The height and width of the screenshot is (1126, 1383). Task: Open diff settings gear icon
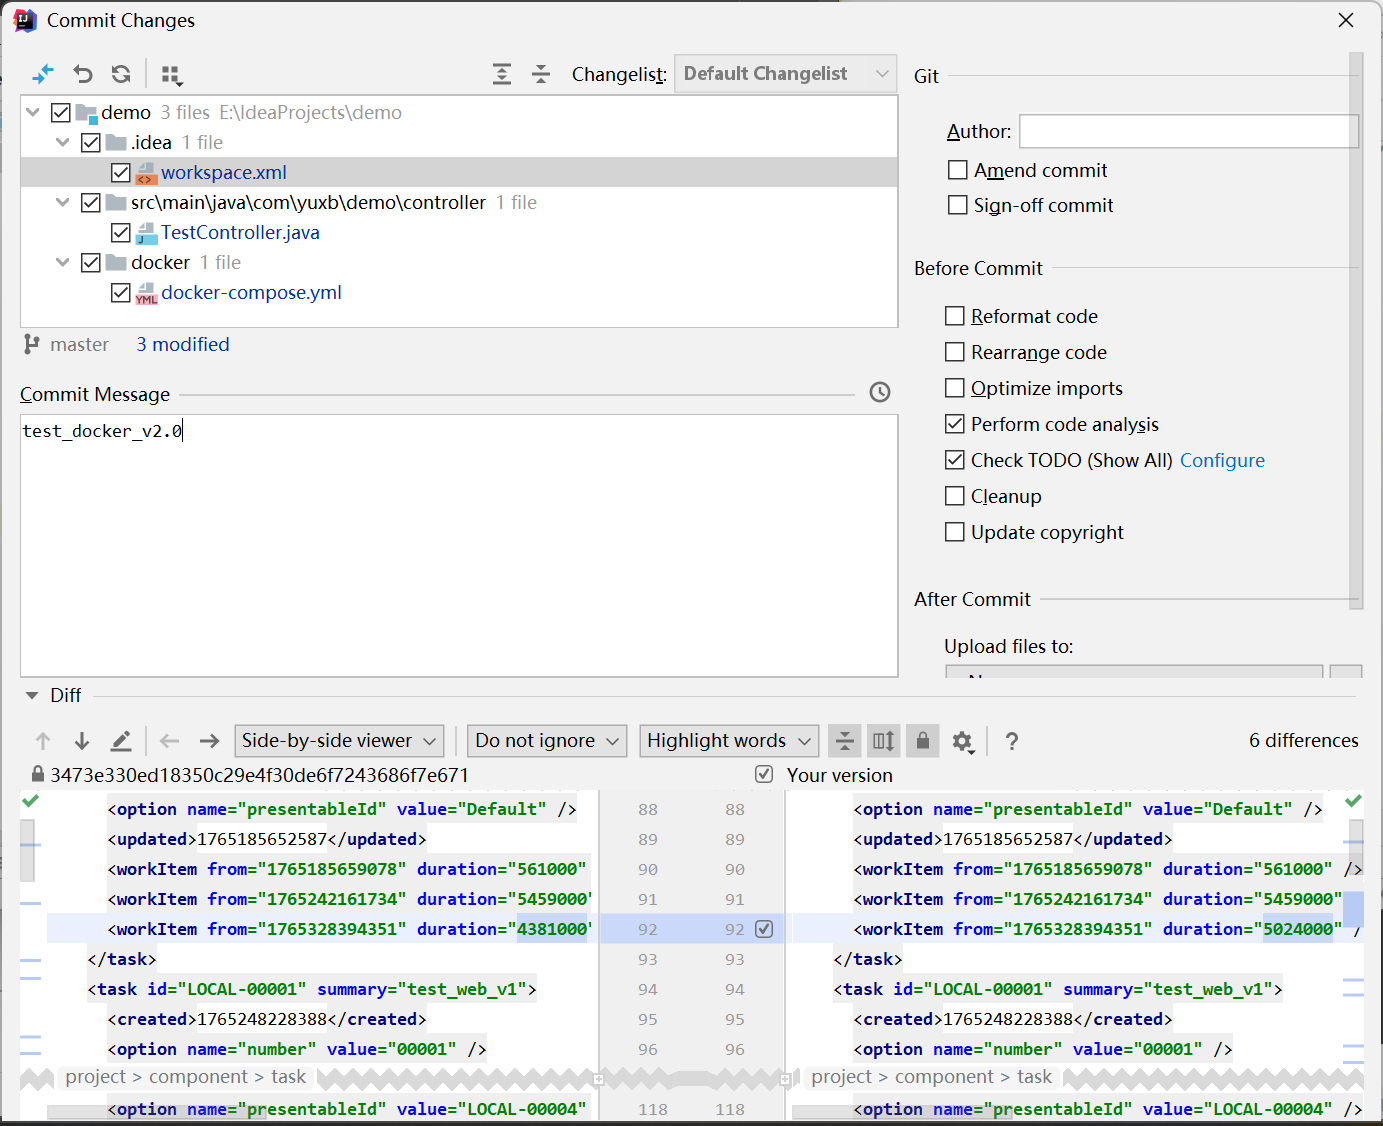click(962, 741)
